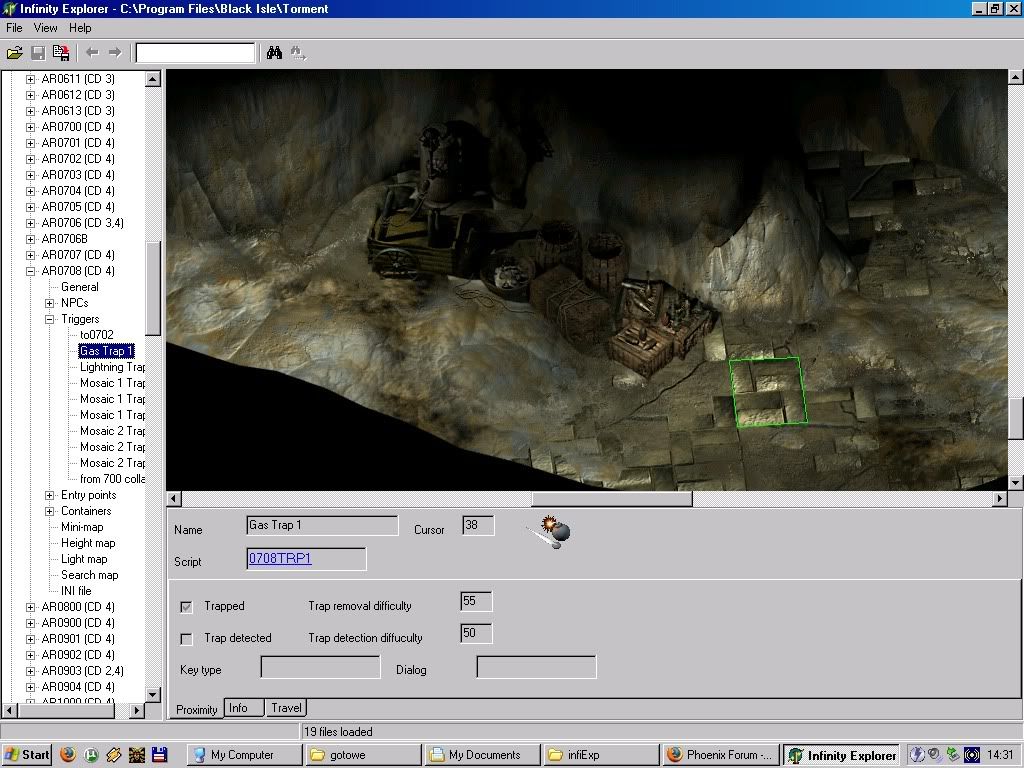This screenshot has height=768, width=1024.
Task: Click the toolbar search text box
Action: pyautogui.click(x=195, y=53)
